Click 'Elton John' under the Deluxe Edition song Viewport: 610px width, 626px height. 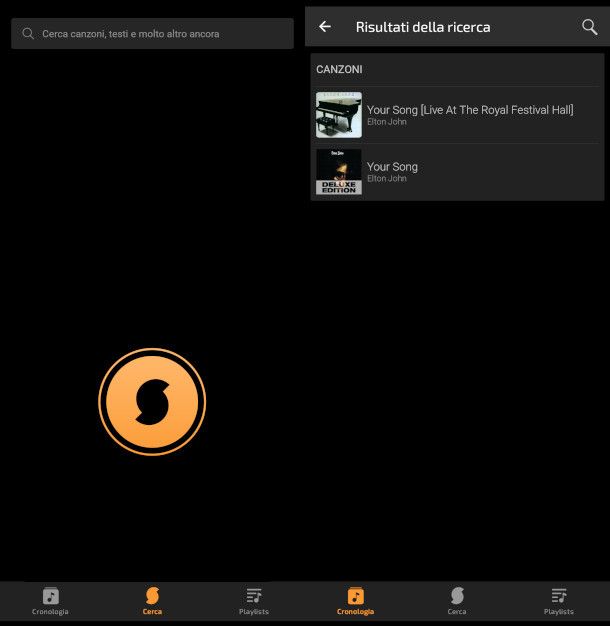[x=386, y=178]
